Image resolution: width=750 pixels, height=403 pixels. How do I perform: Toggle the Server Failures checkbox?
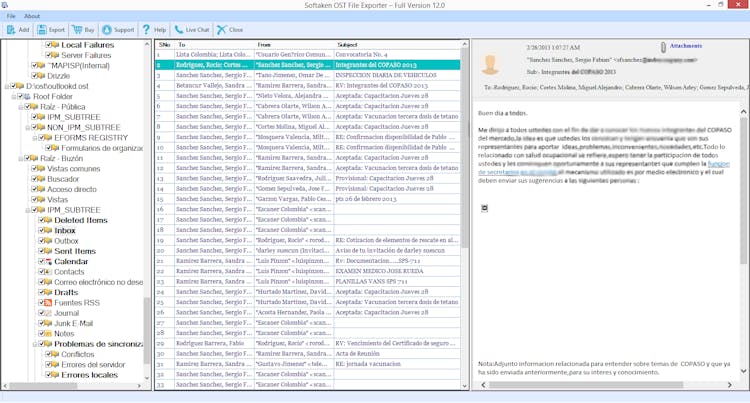pos(48,55)
